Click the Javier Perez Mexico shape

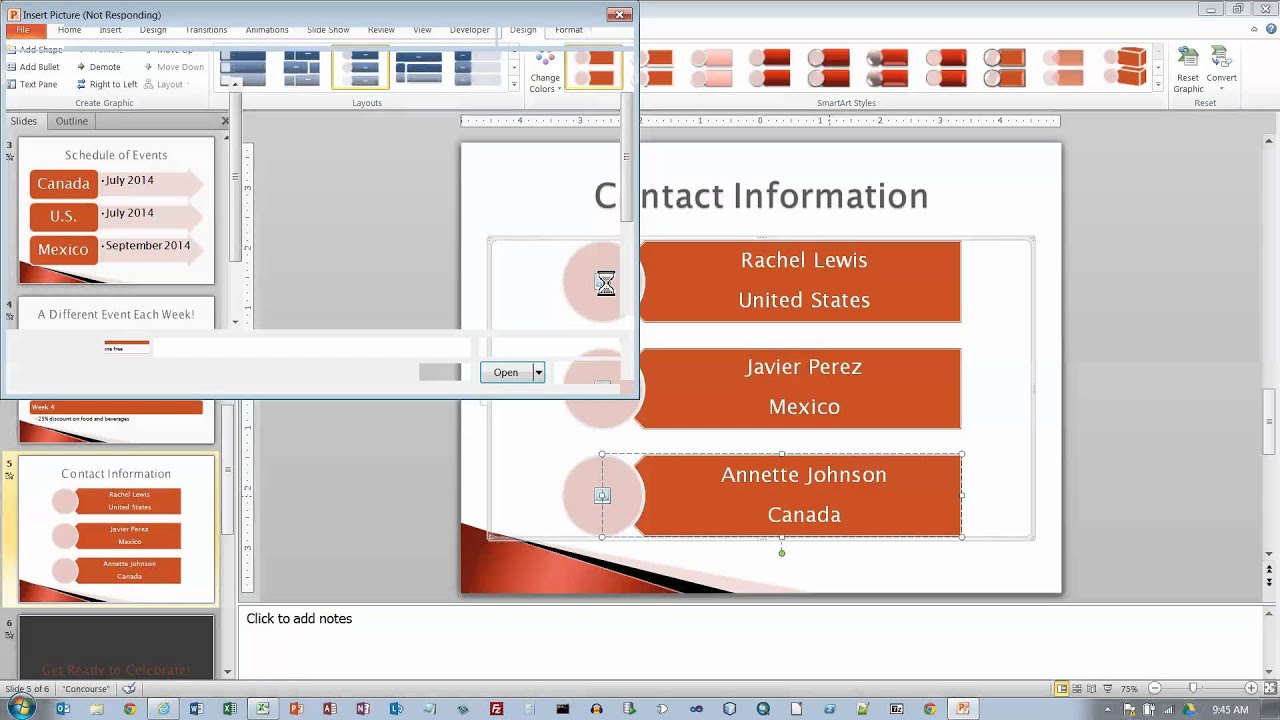(x=800, y=388)
